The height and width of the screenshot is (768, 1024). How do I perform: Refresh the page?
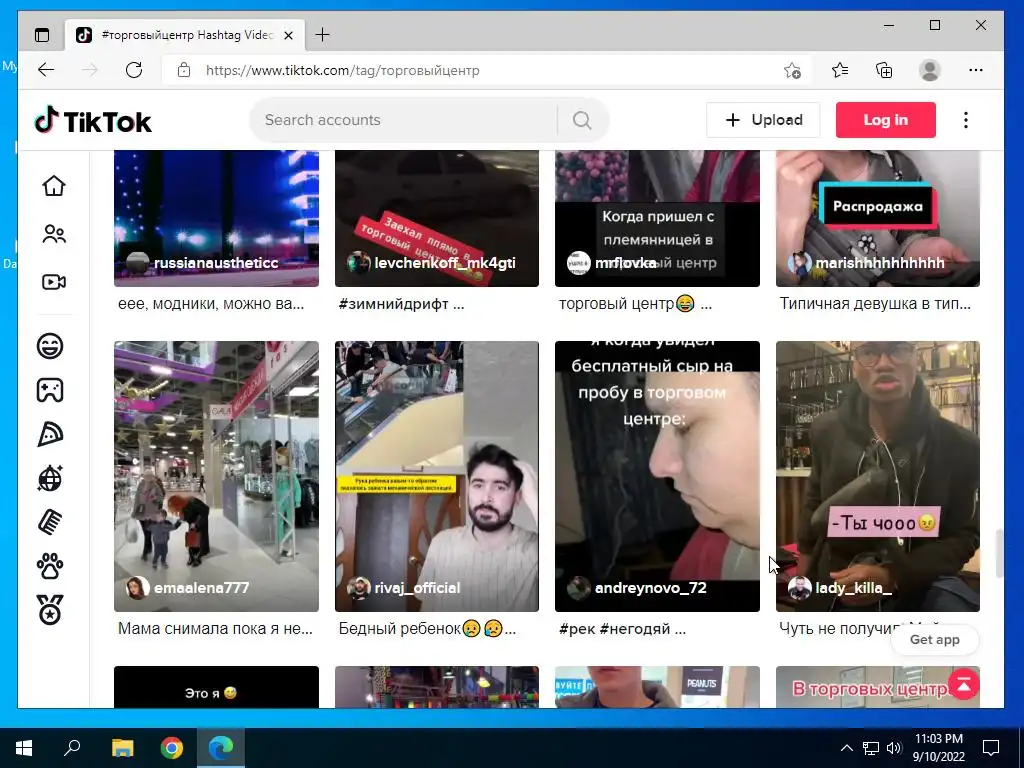point(134,70)
